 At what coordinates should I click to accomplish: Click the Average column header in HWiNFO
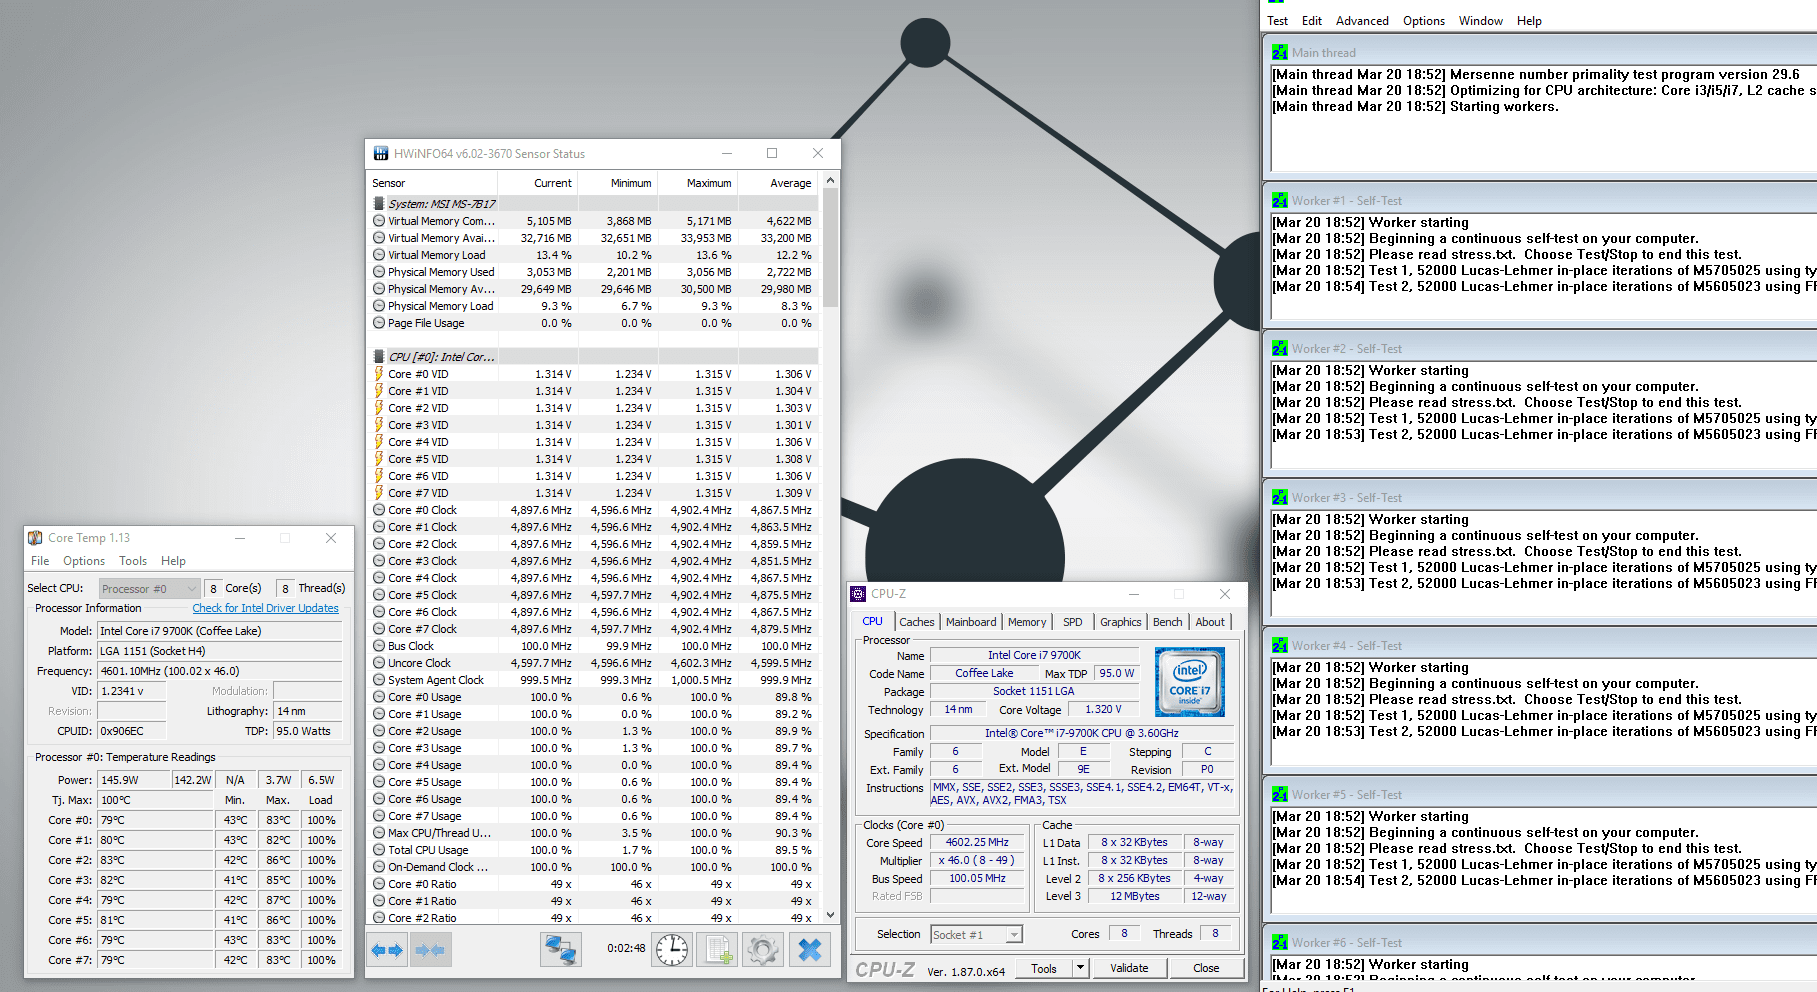tap(777, 183)
